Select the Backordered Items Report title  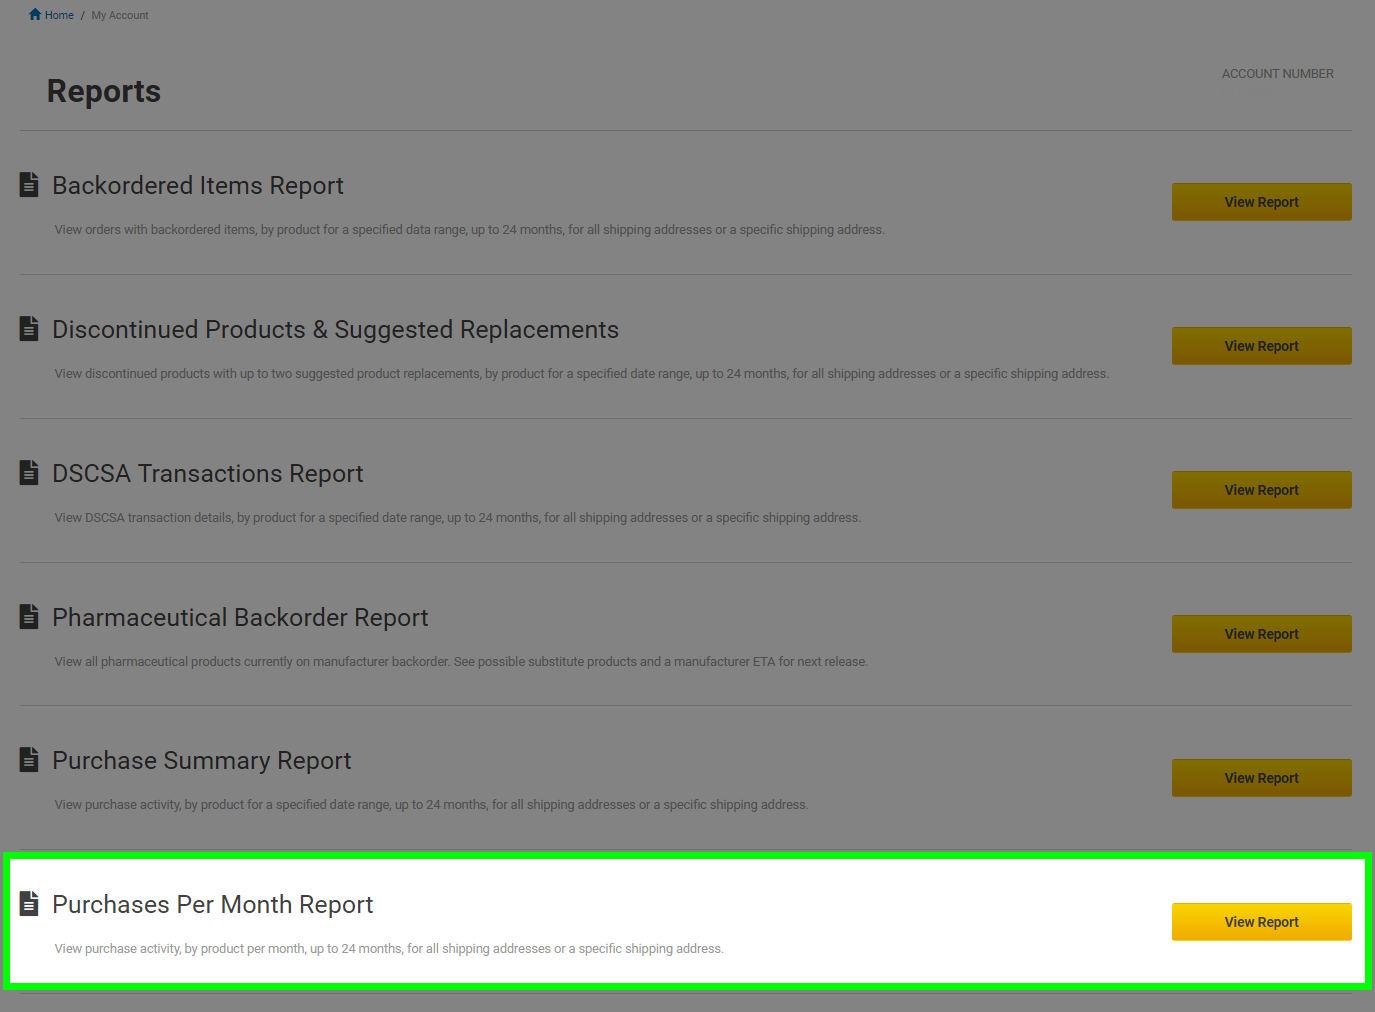[x=198, y=186]
